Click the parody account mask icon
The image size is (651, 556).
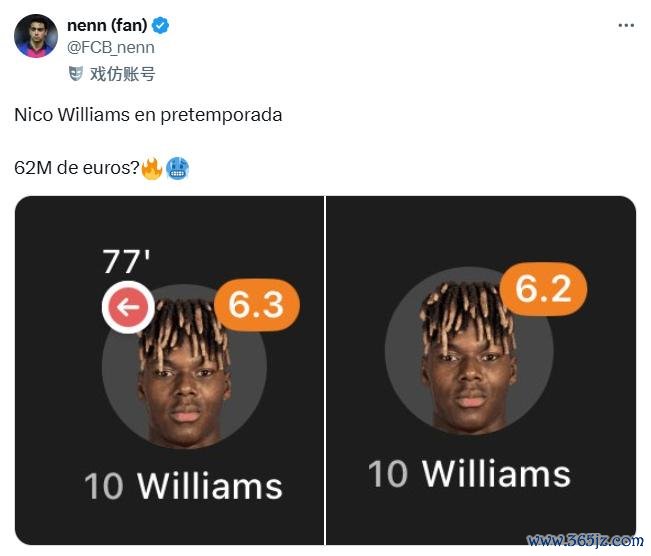click(76, 73)
